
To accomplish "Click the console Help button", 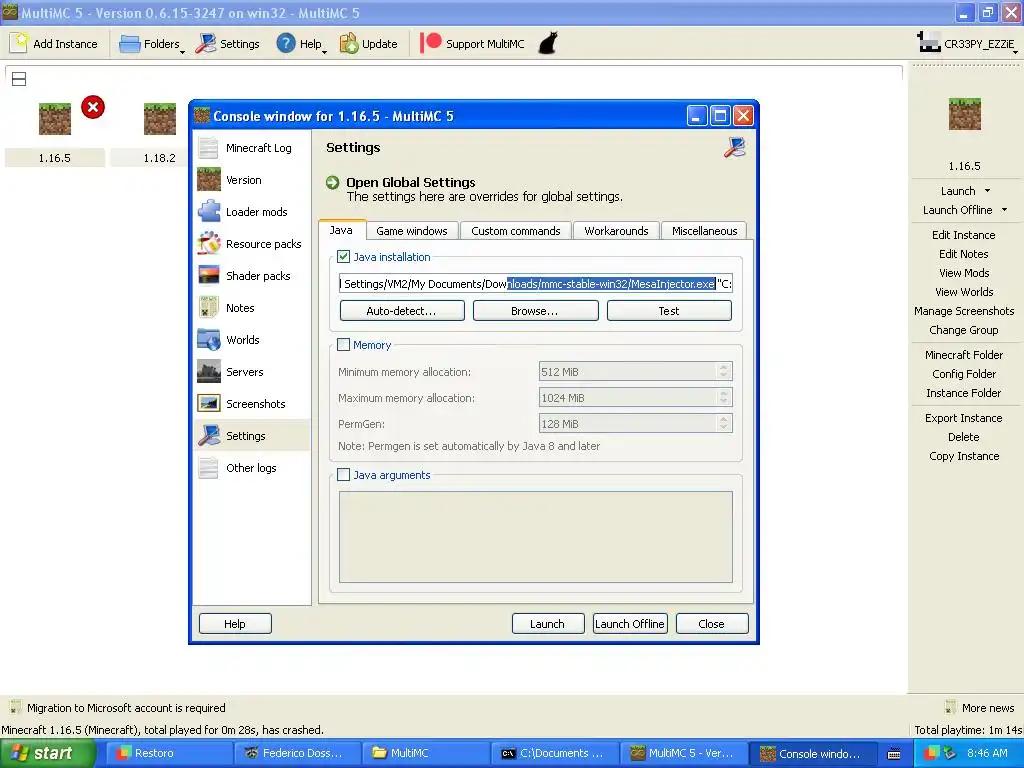I will click(235, 624).
